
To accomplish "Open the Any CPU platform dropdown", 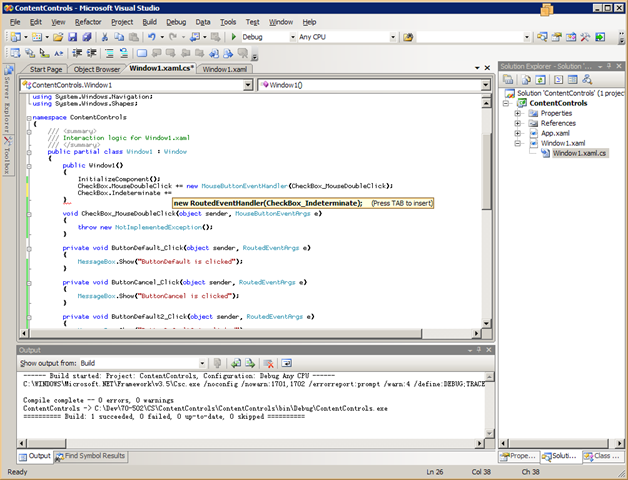I will point(393,37).
